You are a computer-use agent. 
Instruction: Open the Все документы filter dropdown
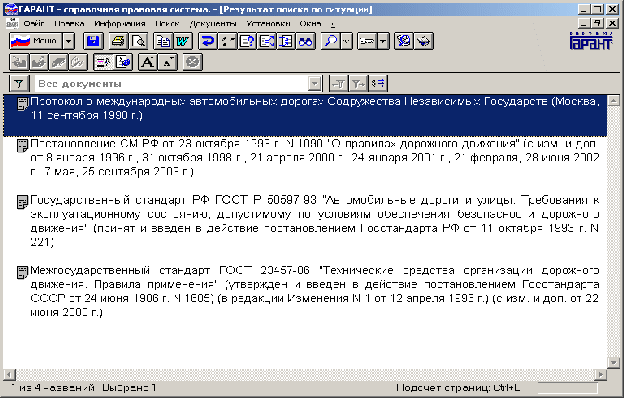(315, 84)
